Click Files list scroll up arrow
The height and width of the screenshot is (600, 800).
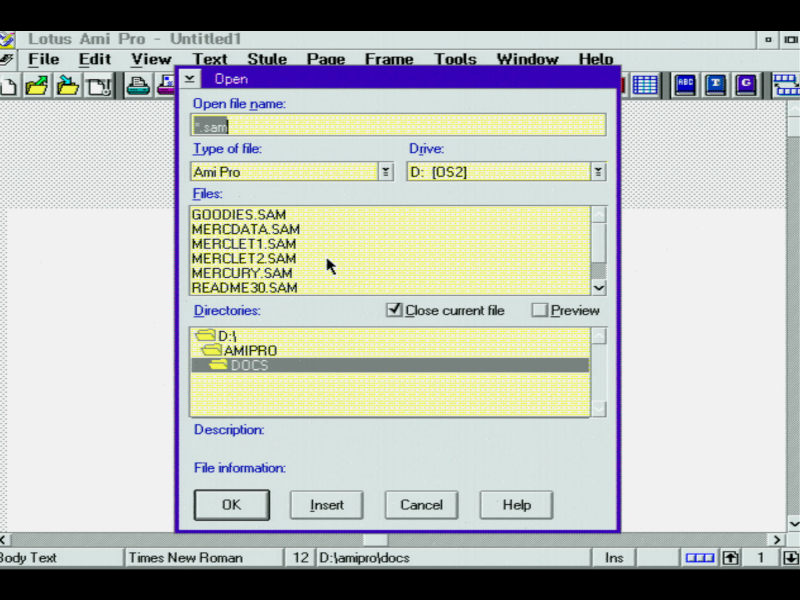[x=598, y=214]
